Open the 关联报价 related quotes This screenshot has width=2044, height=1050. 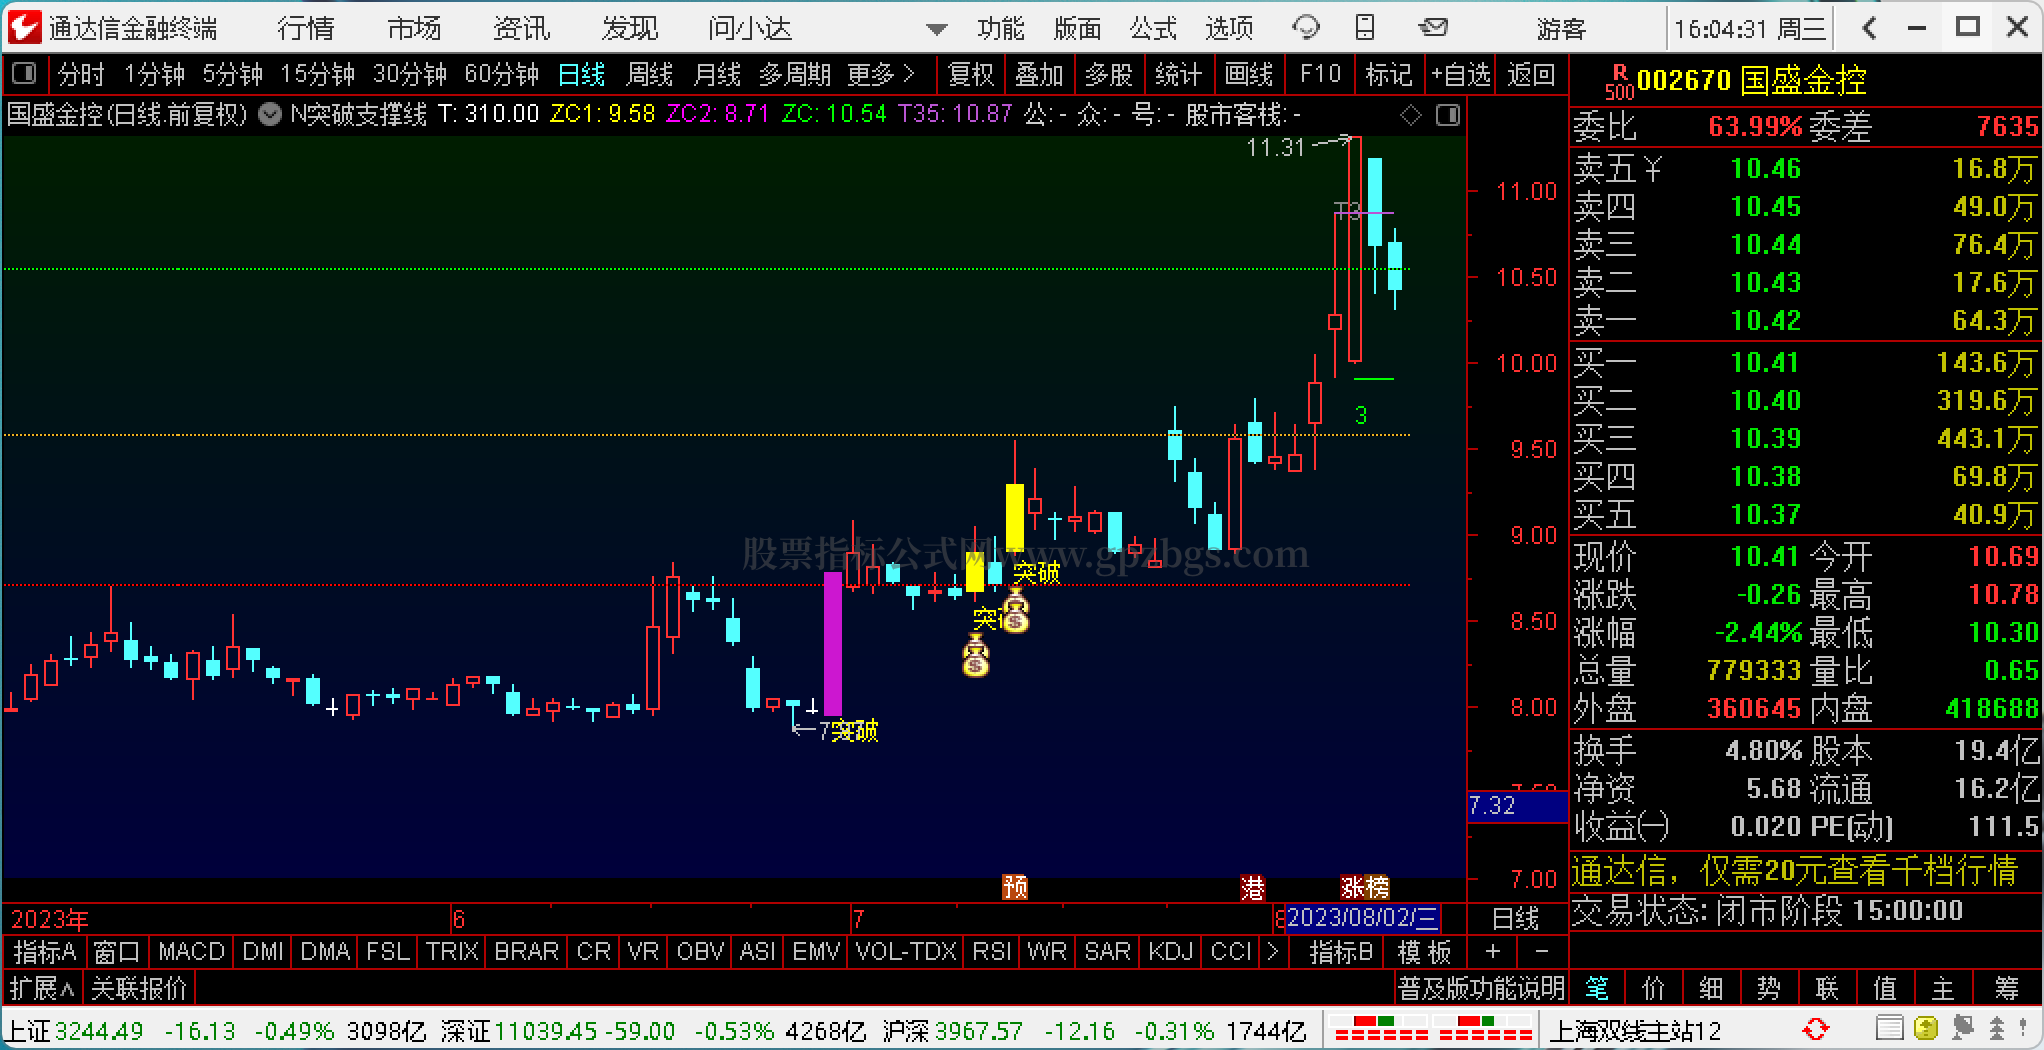click(x=139, y=989)
